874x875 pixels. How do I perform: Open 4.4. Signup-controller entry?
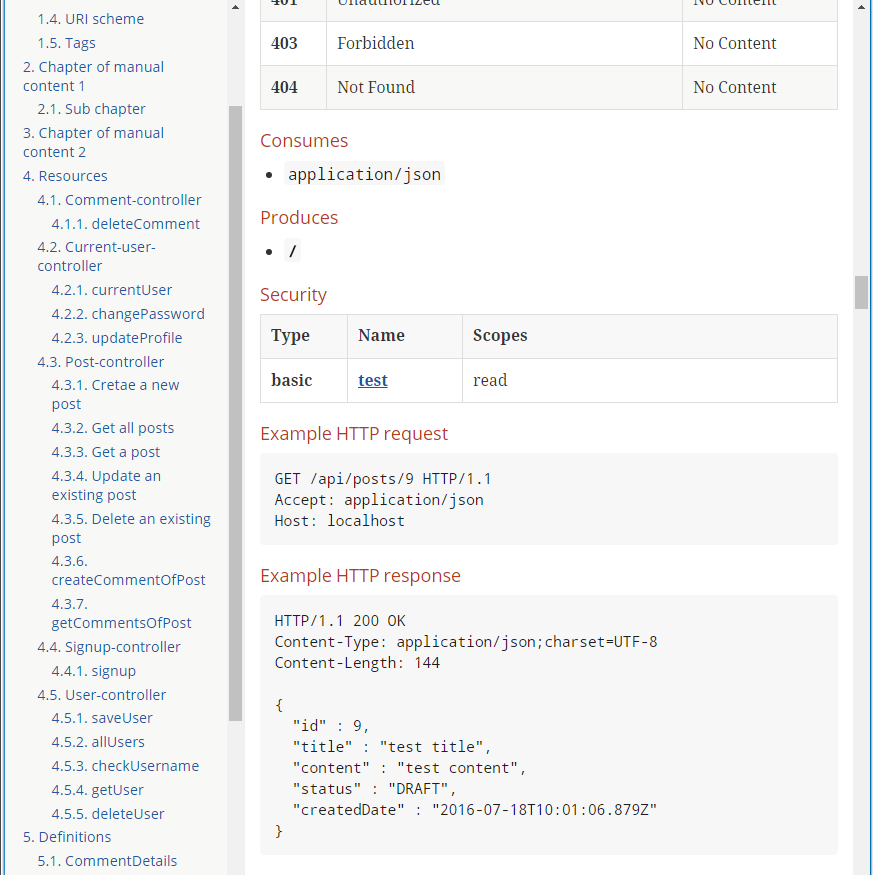109,647
